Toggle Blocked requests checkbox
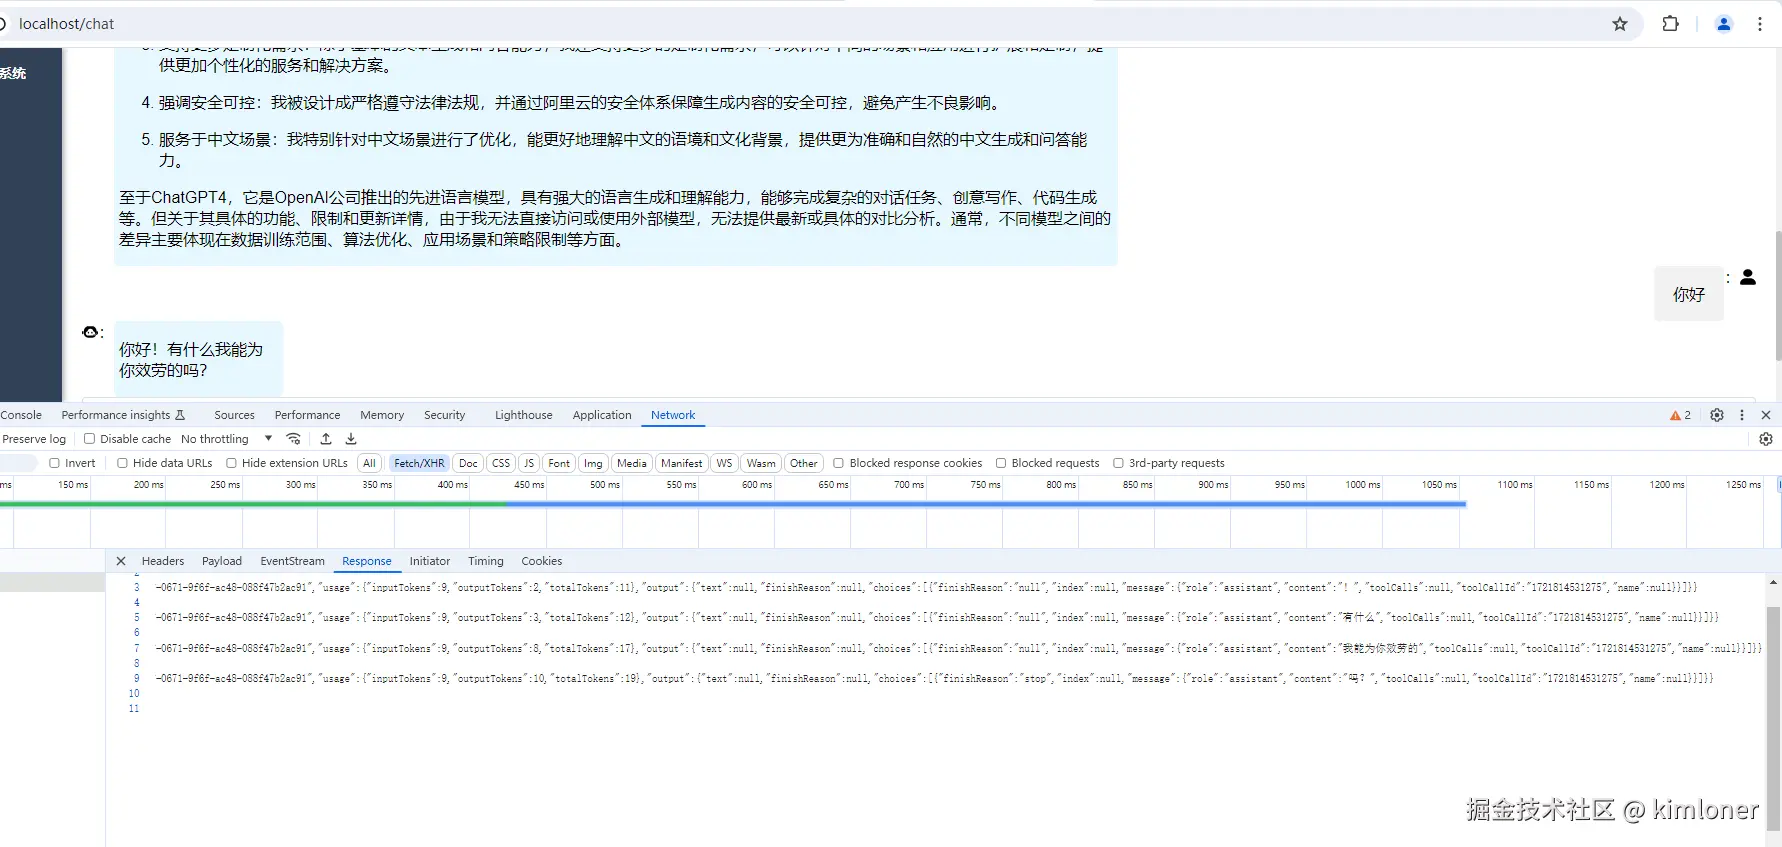This screenshot has width=1782, height=847. pyautogui.click(x=1000, y=463)
